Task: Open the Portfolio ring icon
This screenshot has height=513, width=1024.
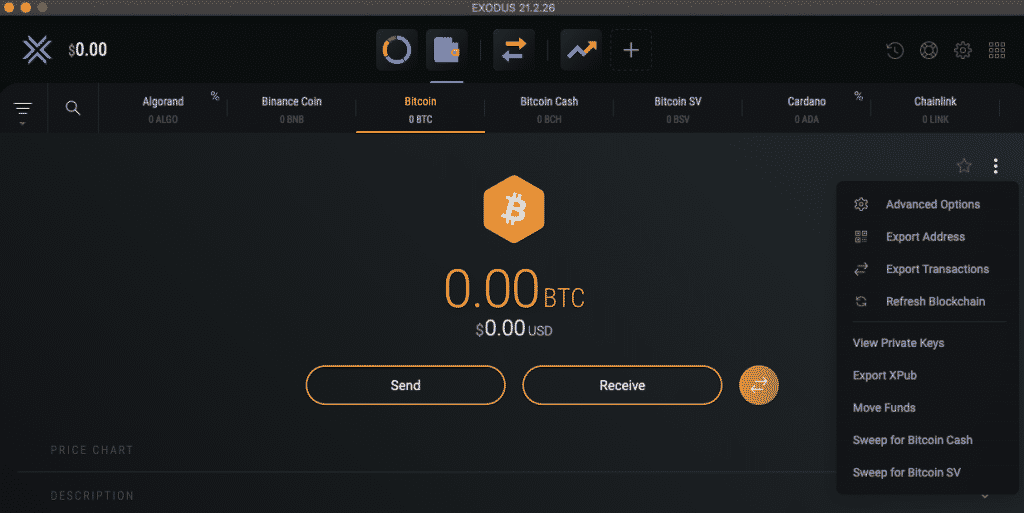Action: (396, 50)
